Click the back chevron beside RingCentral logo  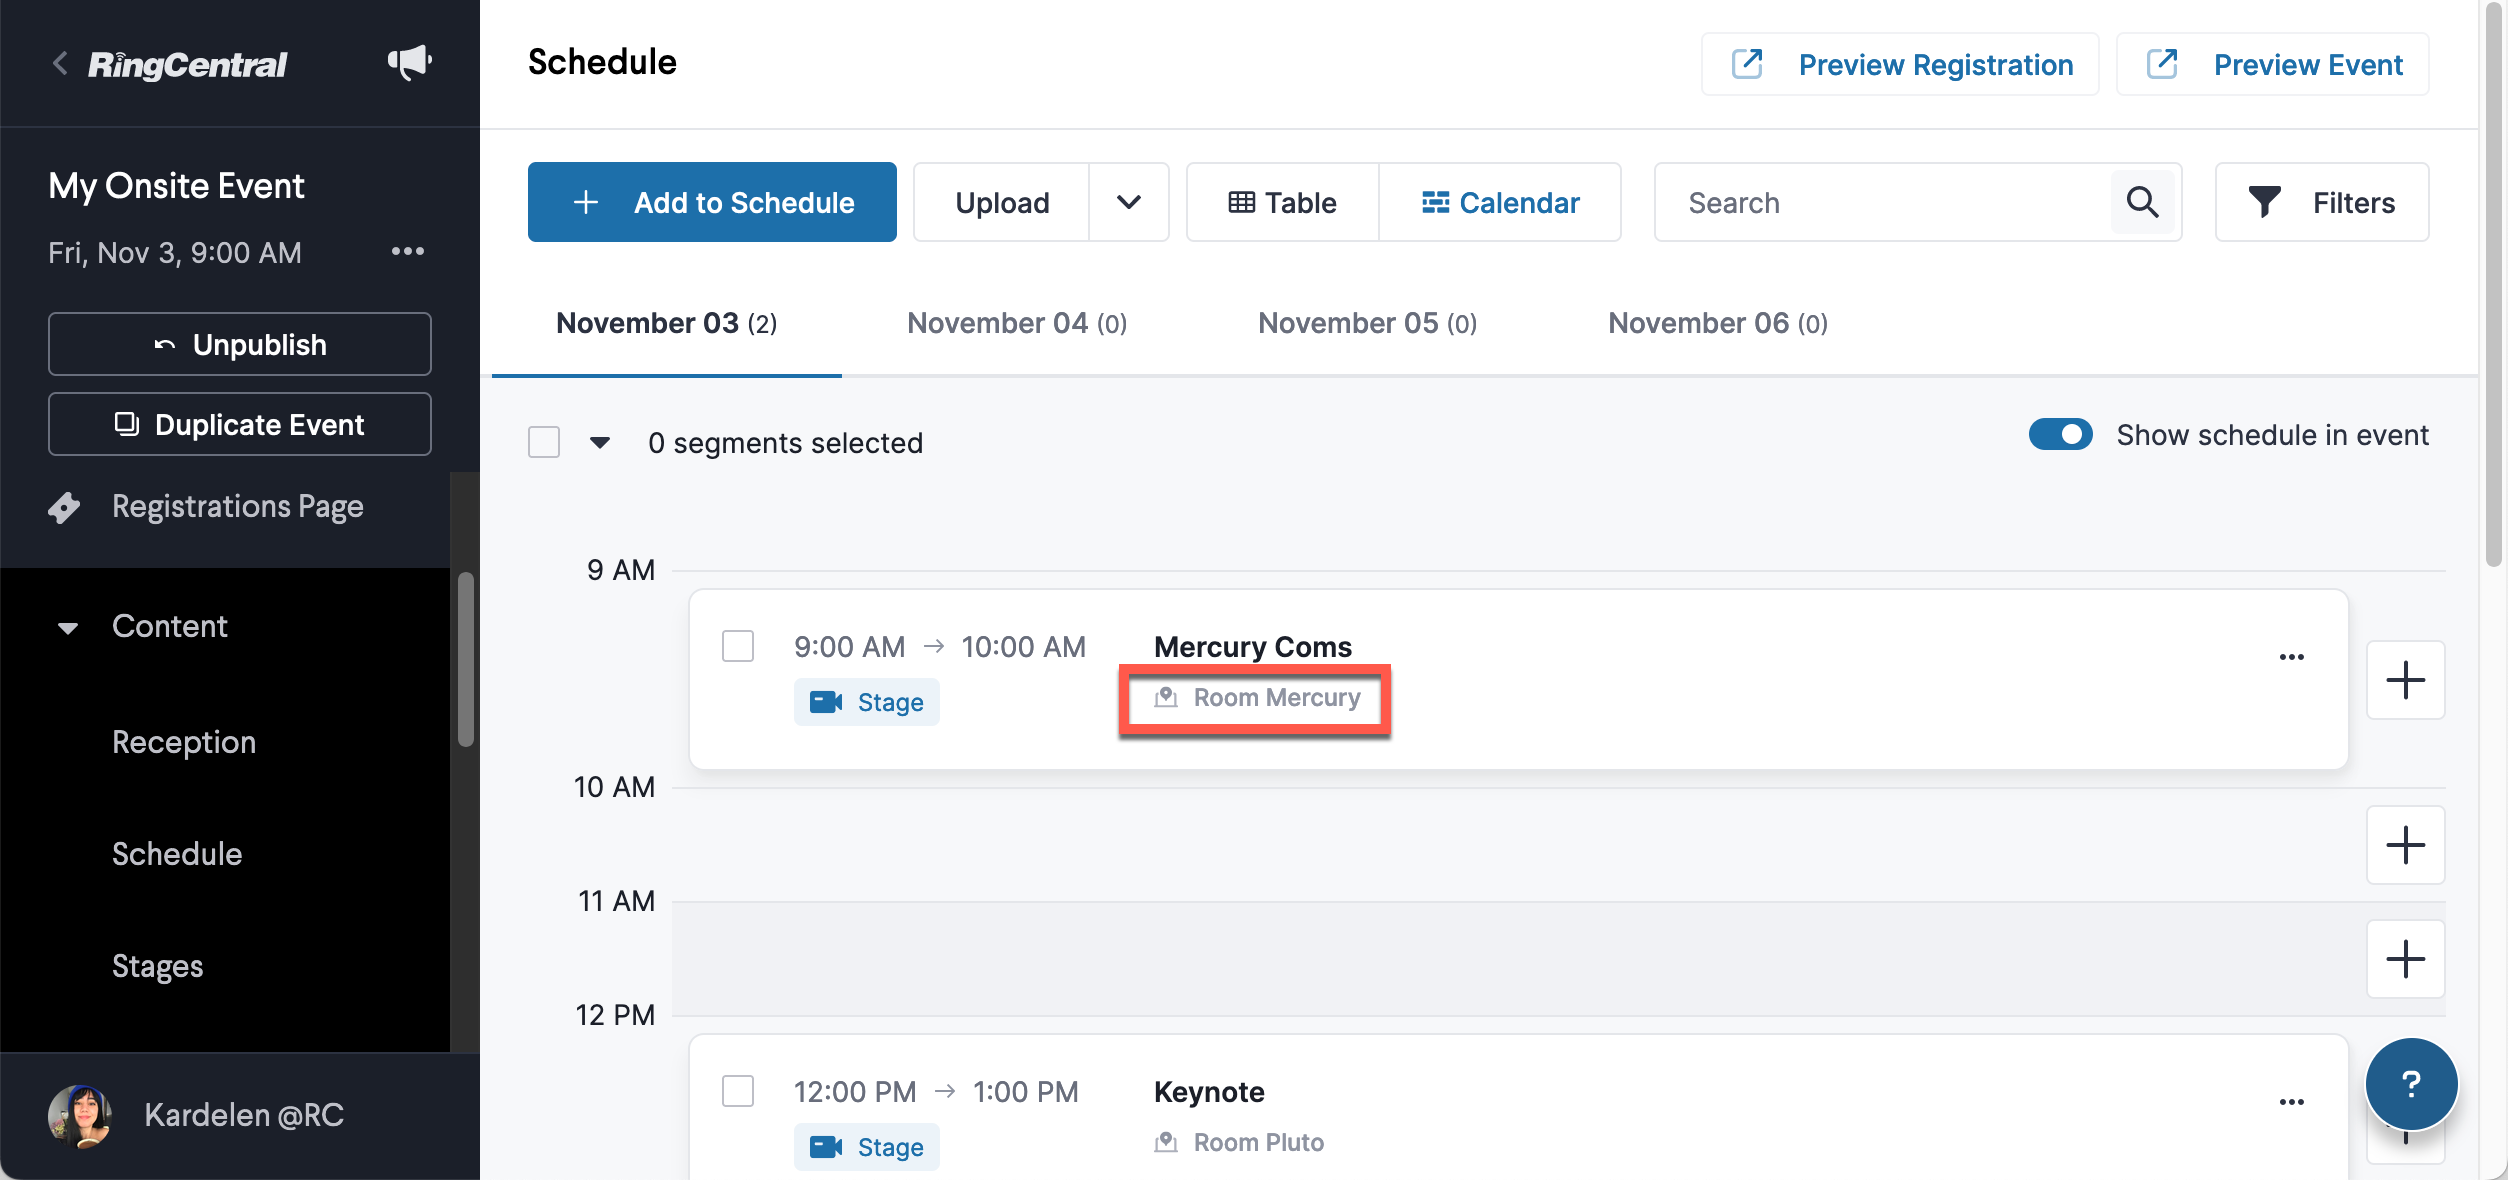(60, 64)
